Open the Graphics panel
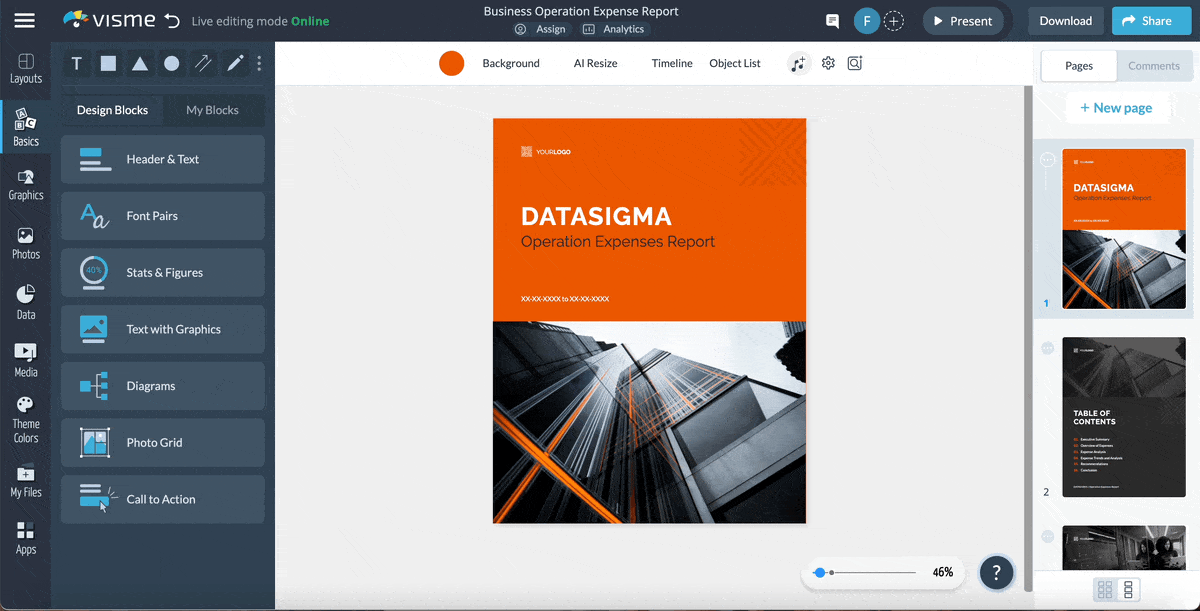The height and width of the screenshot is (611, 1200). (26, 185)
